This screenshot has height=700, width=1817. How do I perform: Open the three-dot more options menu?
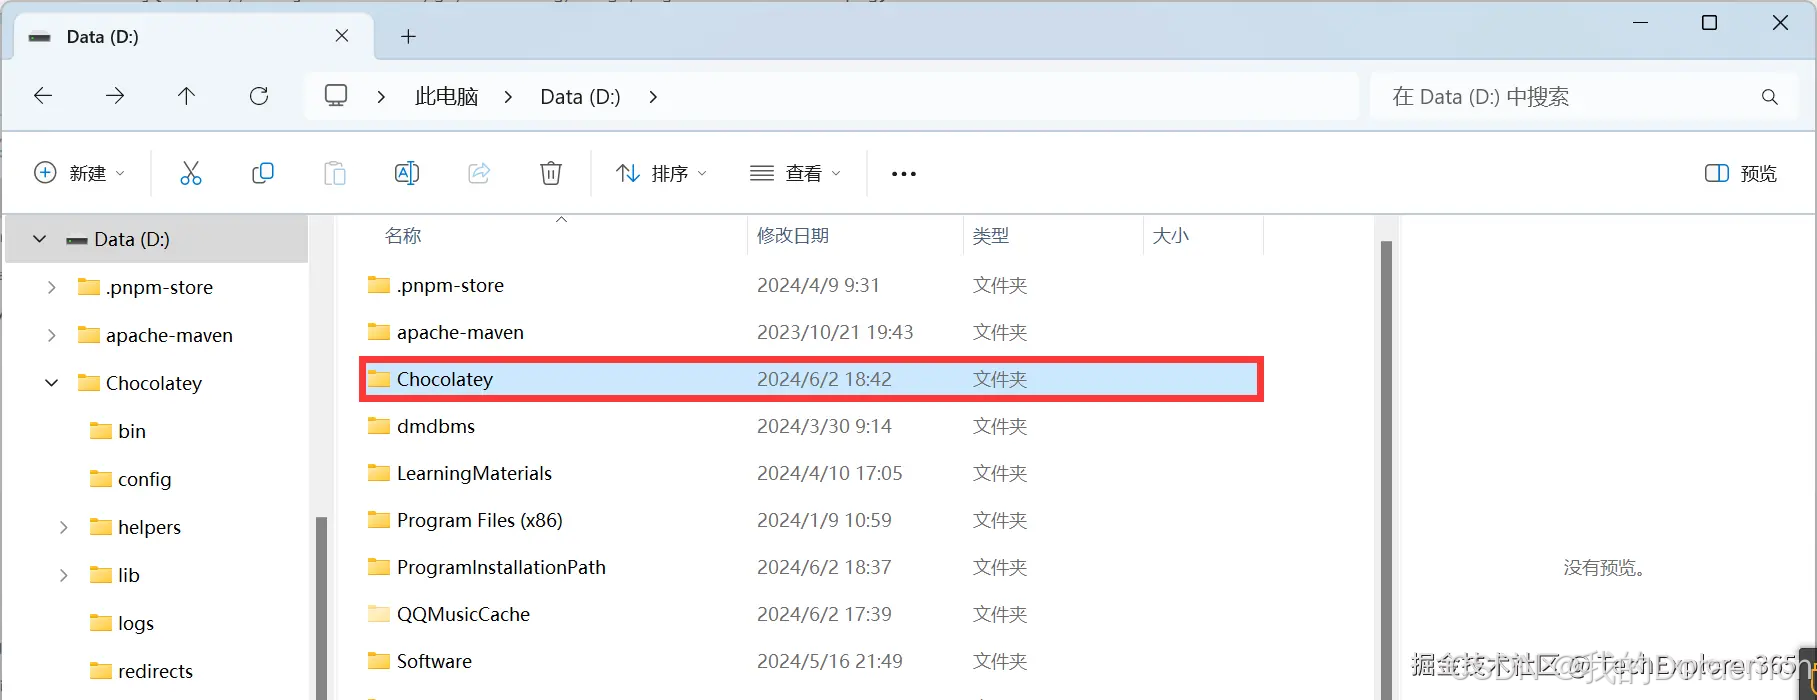904,174
